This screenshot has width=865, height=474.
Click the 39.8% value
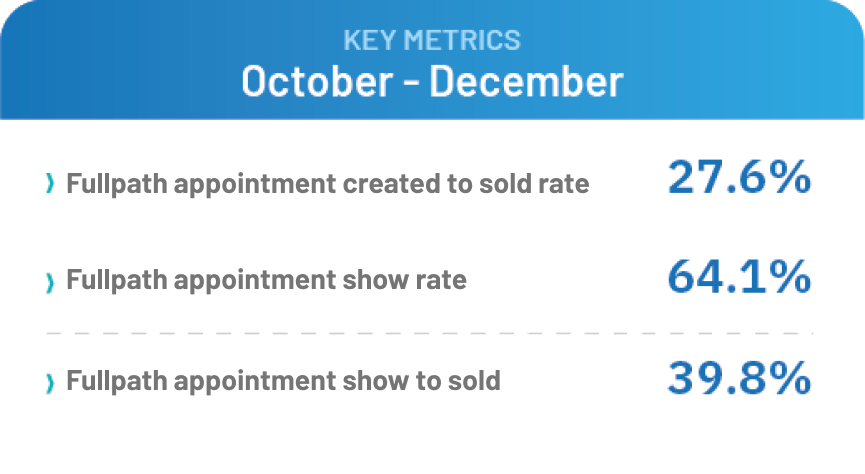coord(739,378)
